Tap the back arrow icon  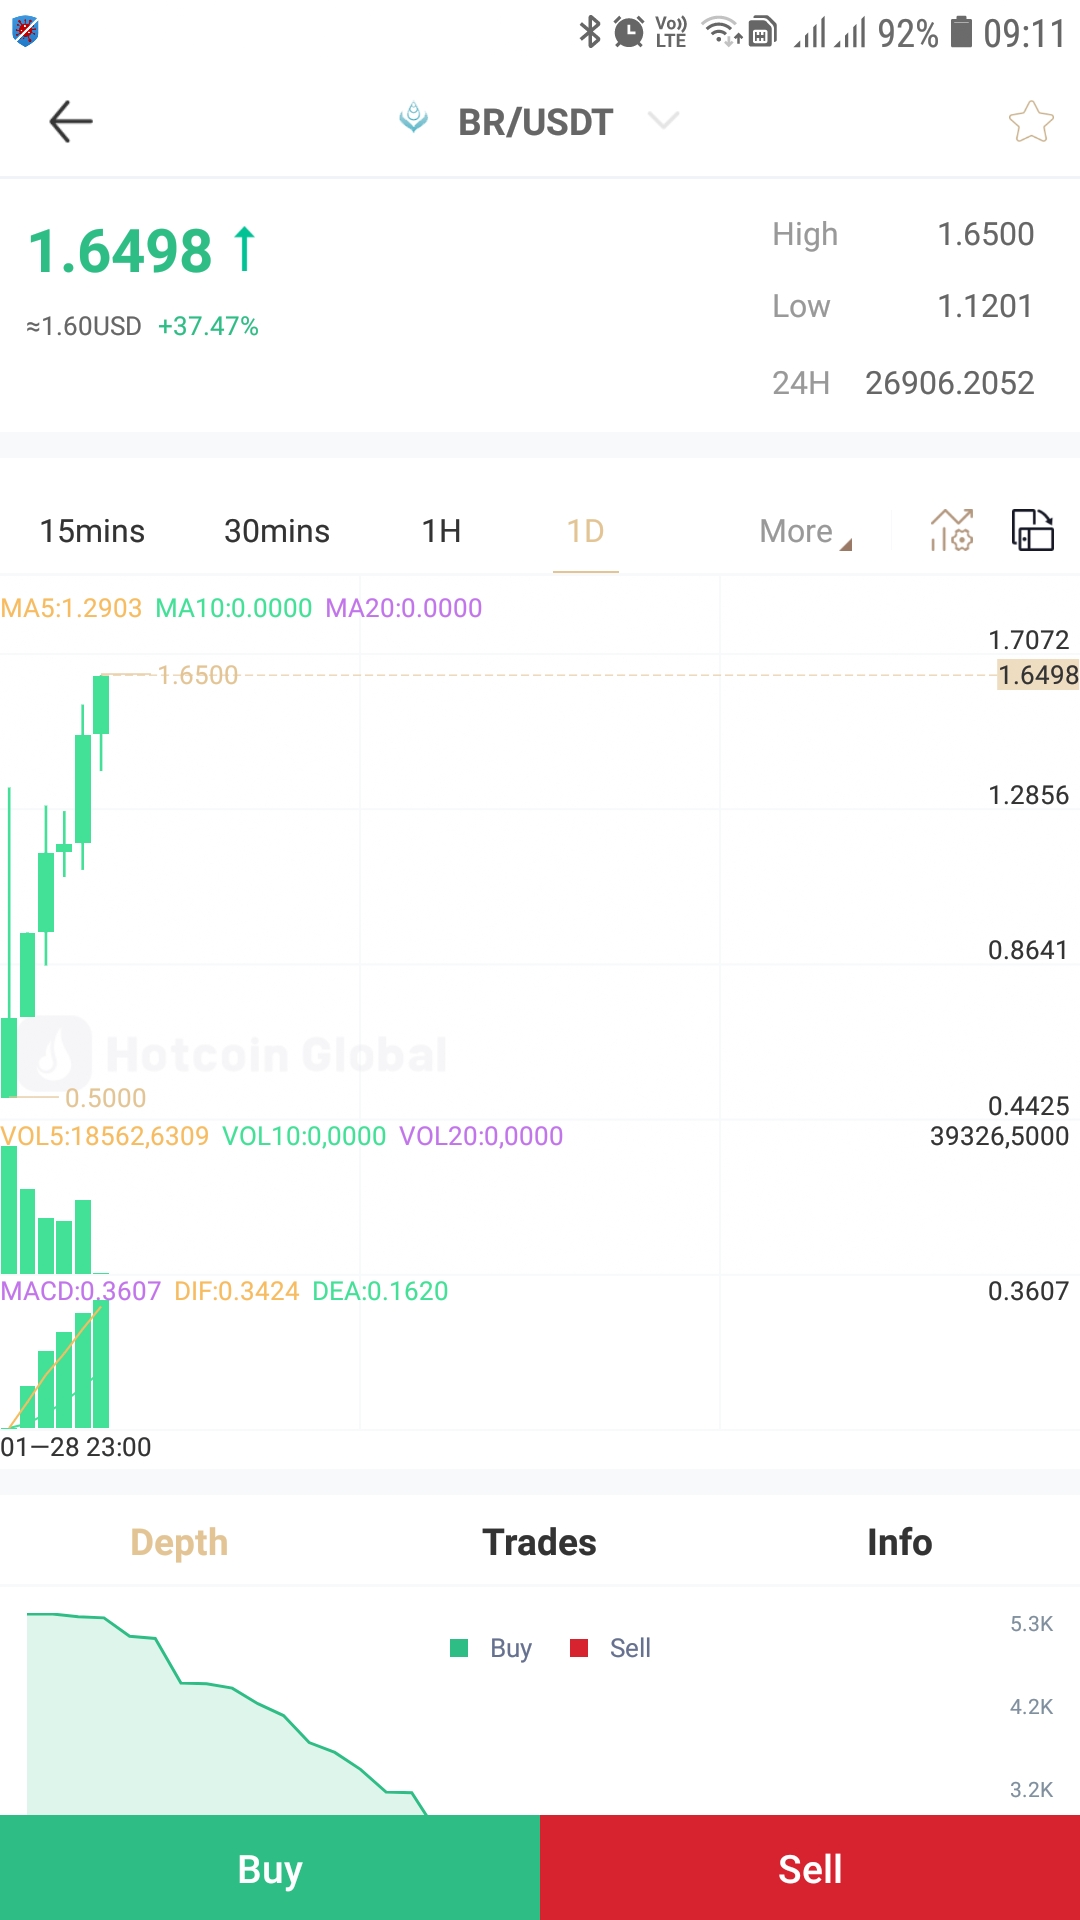click(x=71, y=122)
